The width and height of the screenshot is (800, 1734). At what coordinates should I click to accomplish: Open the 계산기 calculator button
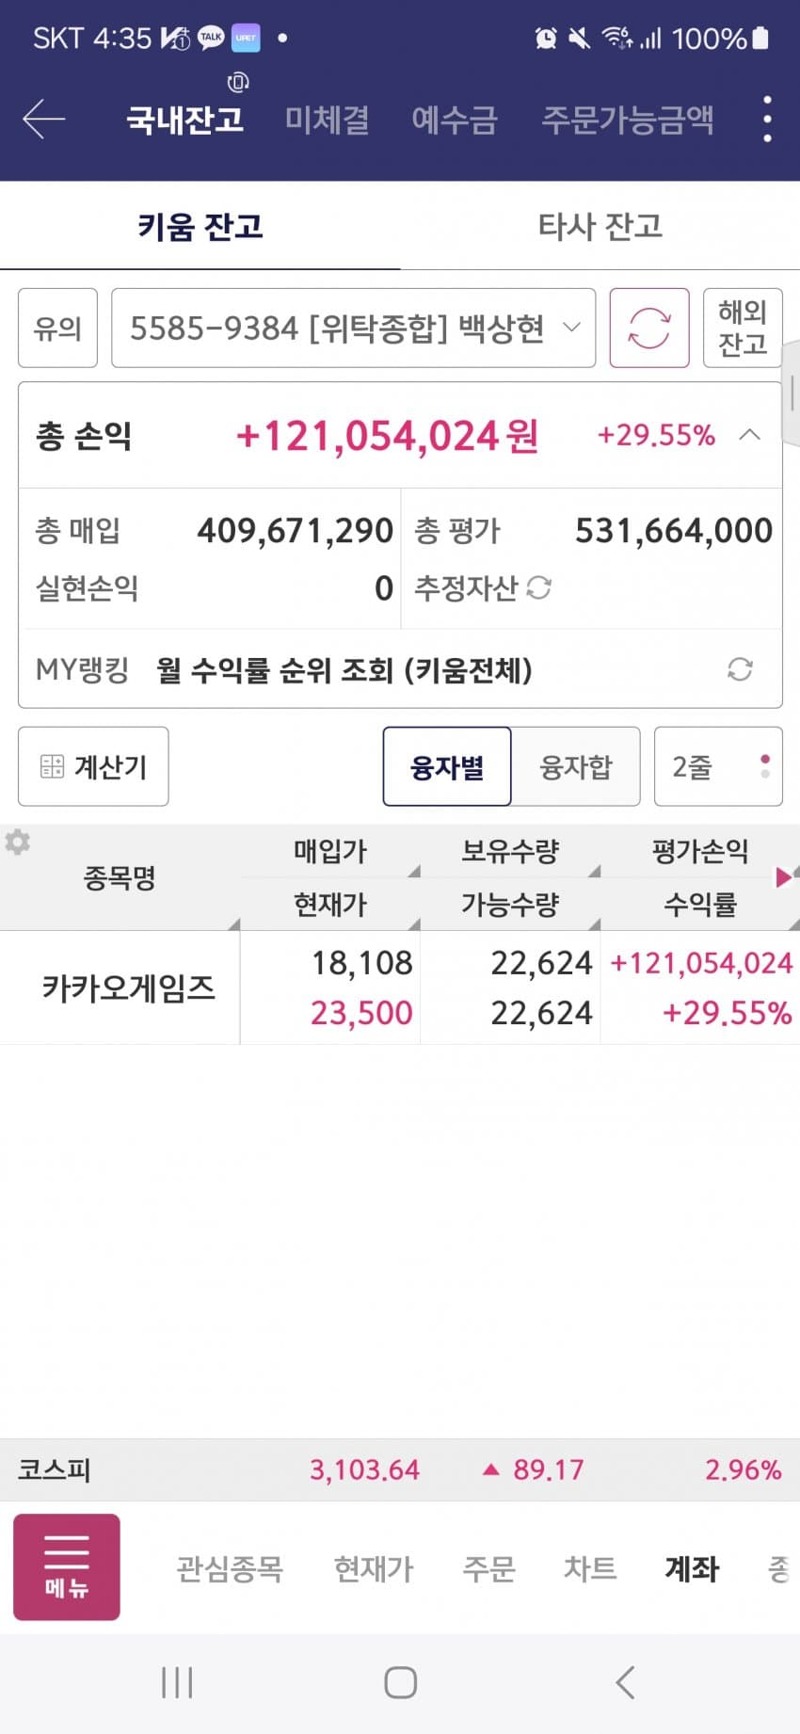pos(93,767)
